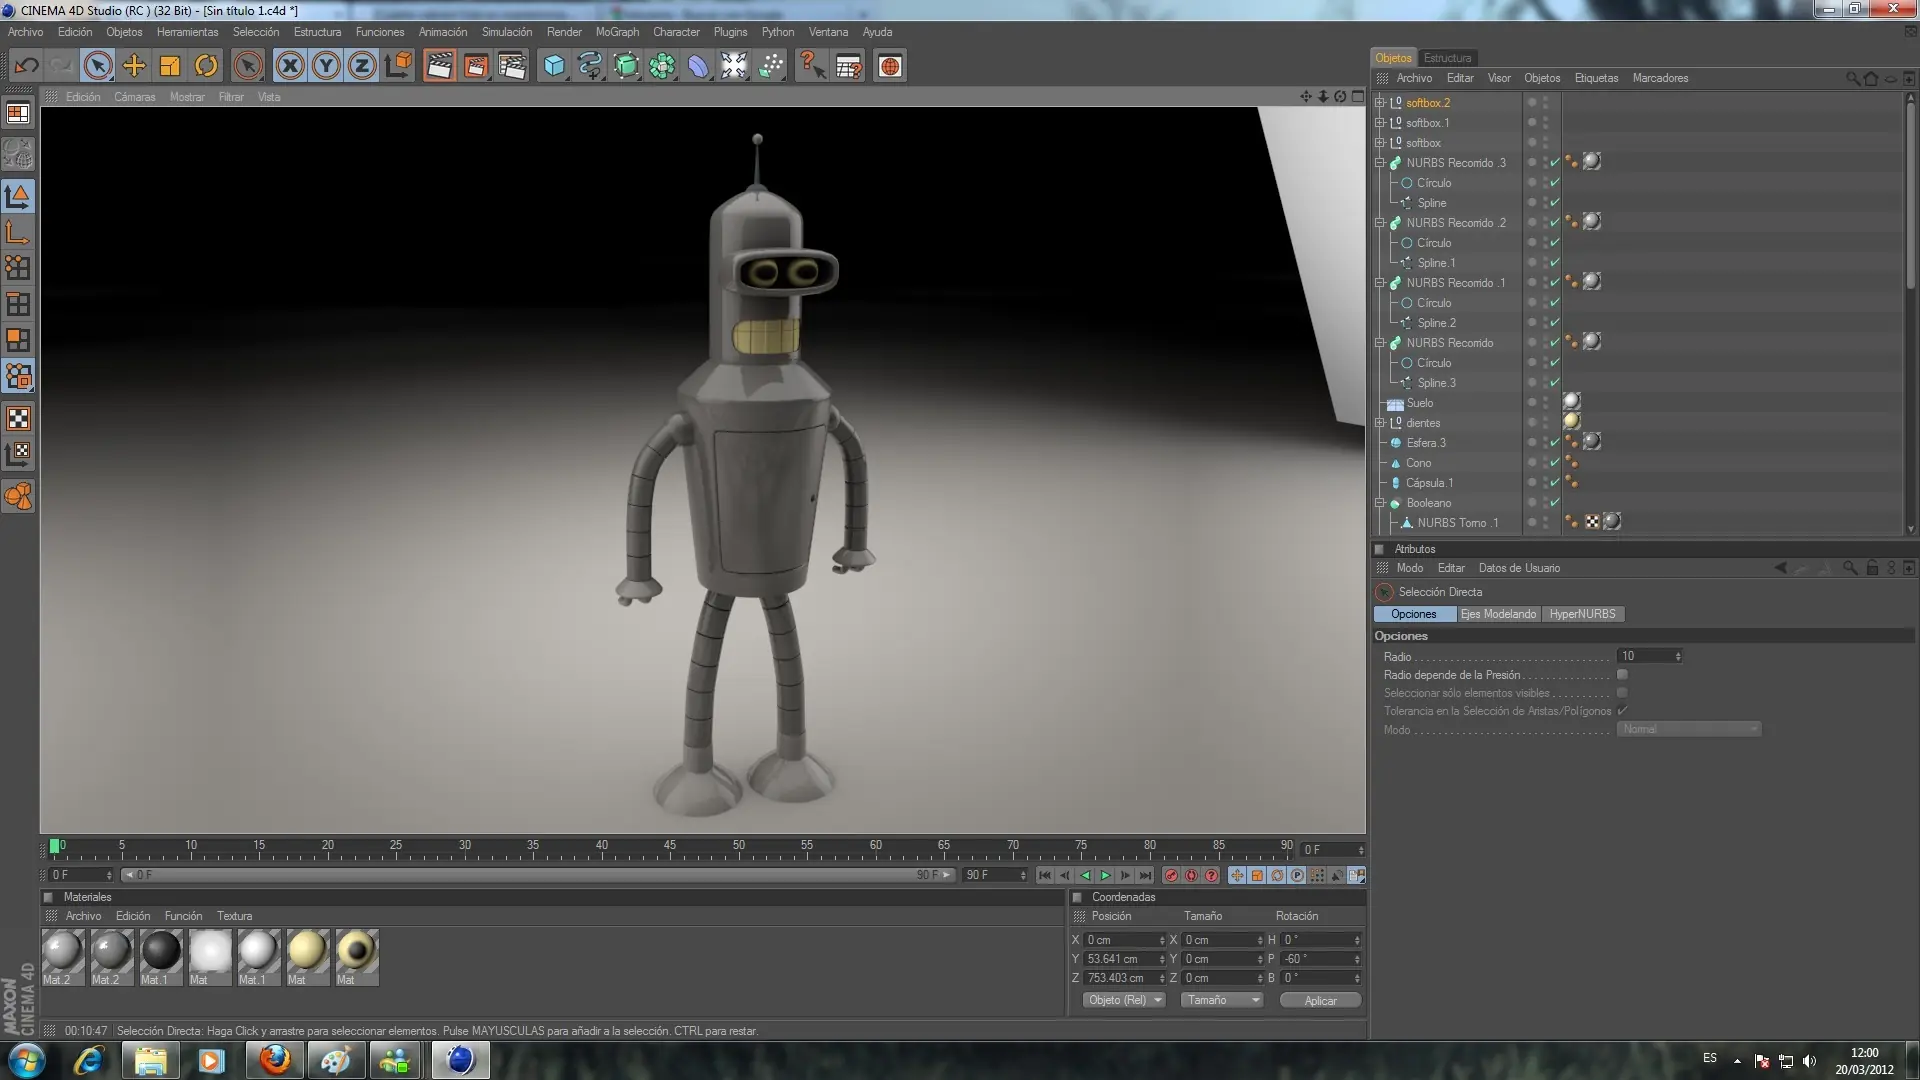The width and height of the screenshot is (1920, 1080).
Task: Click the Record Active Objects keyframe button
Action: point(1171,876)
